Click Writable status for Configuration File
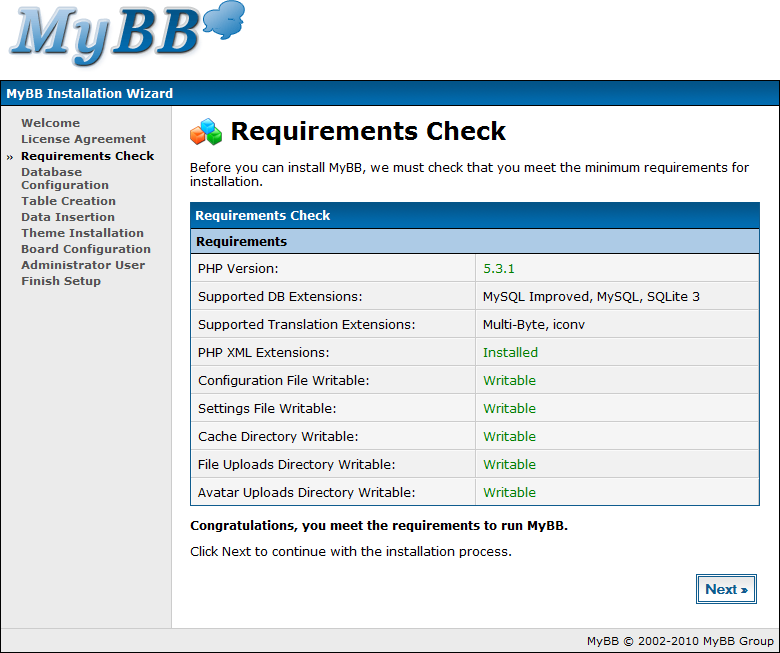Screen dimensions: 780x653 click(509, 380)
